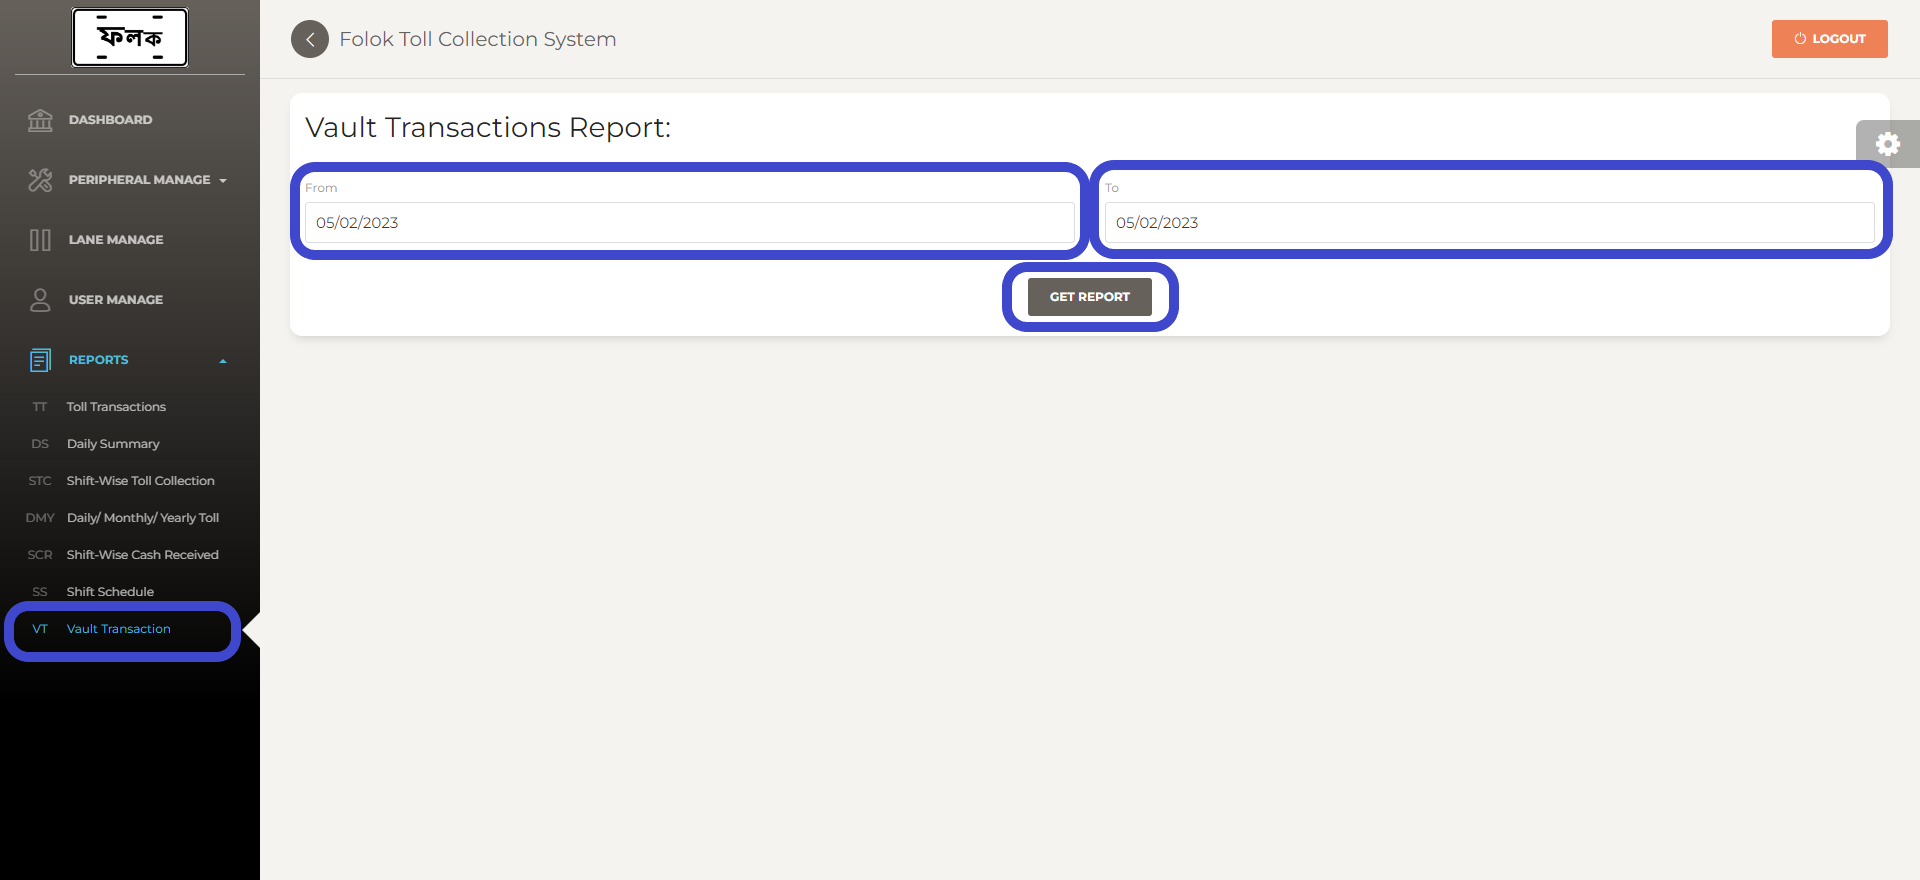Click the DMY abbreviation icon

pos(40,518)
